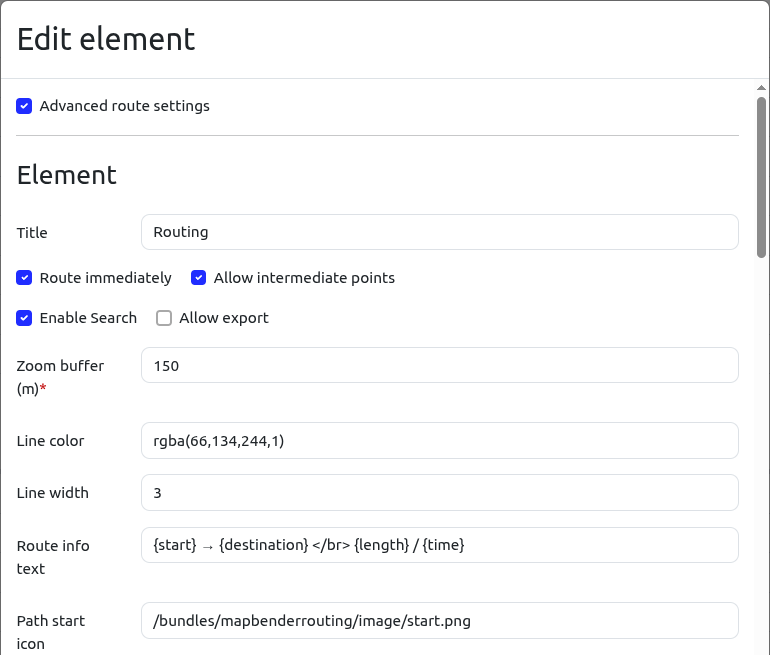Screen dimensions: 770x655
Task: Select the Line color rgba input field
Action: [439, 440]
